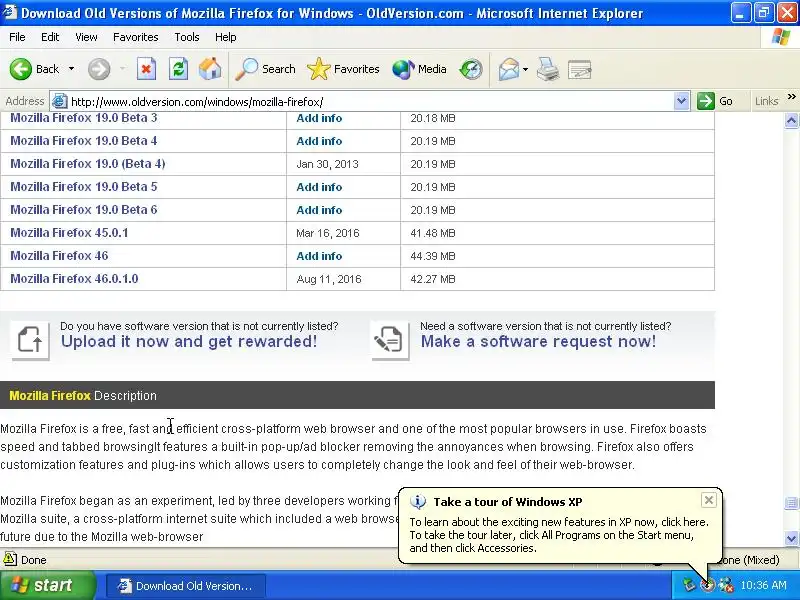Open the Favorites star toolbar button
Screen dimensions: 800x600
tap(343, 69)
